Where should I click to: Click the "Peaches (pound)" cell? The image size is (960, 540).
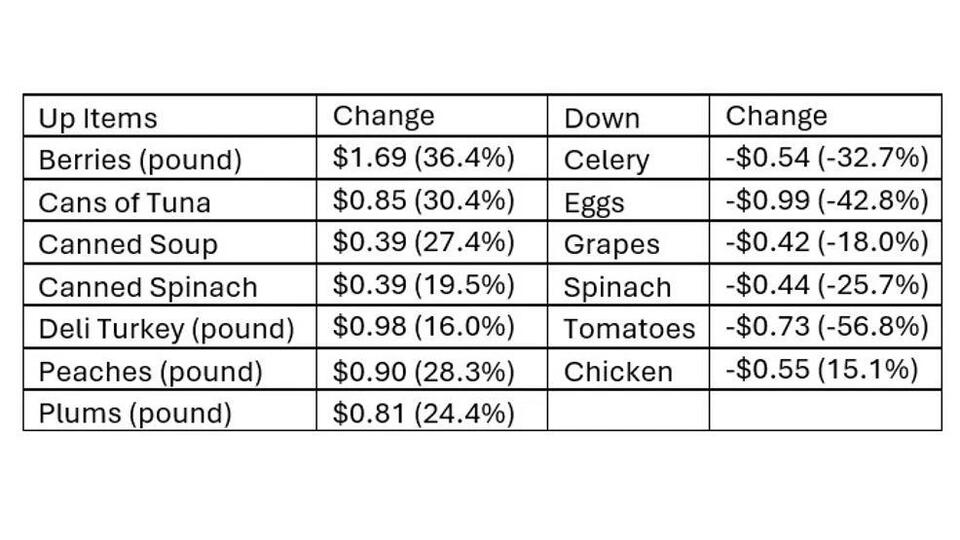150,372
